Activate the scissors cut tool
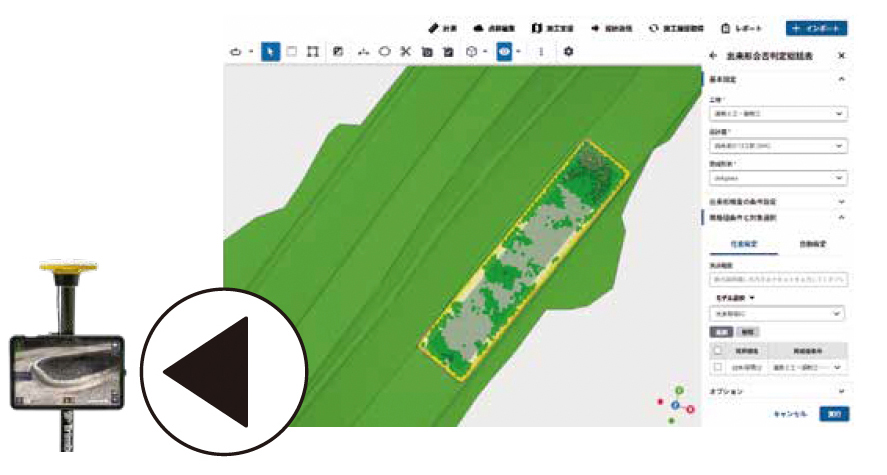 click(406, 51)
